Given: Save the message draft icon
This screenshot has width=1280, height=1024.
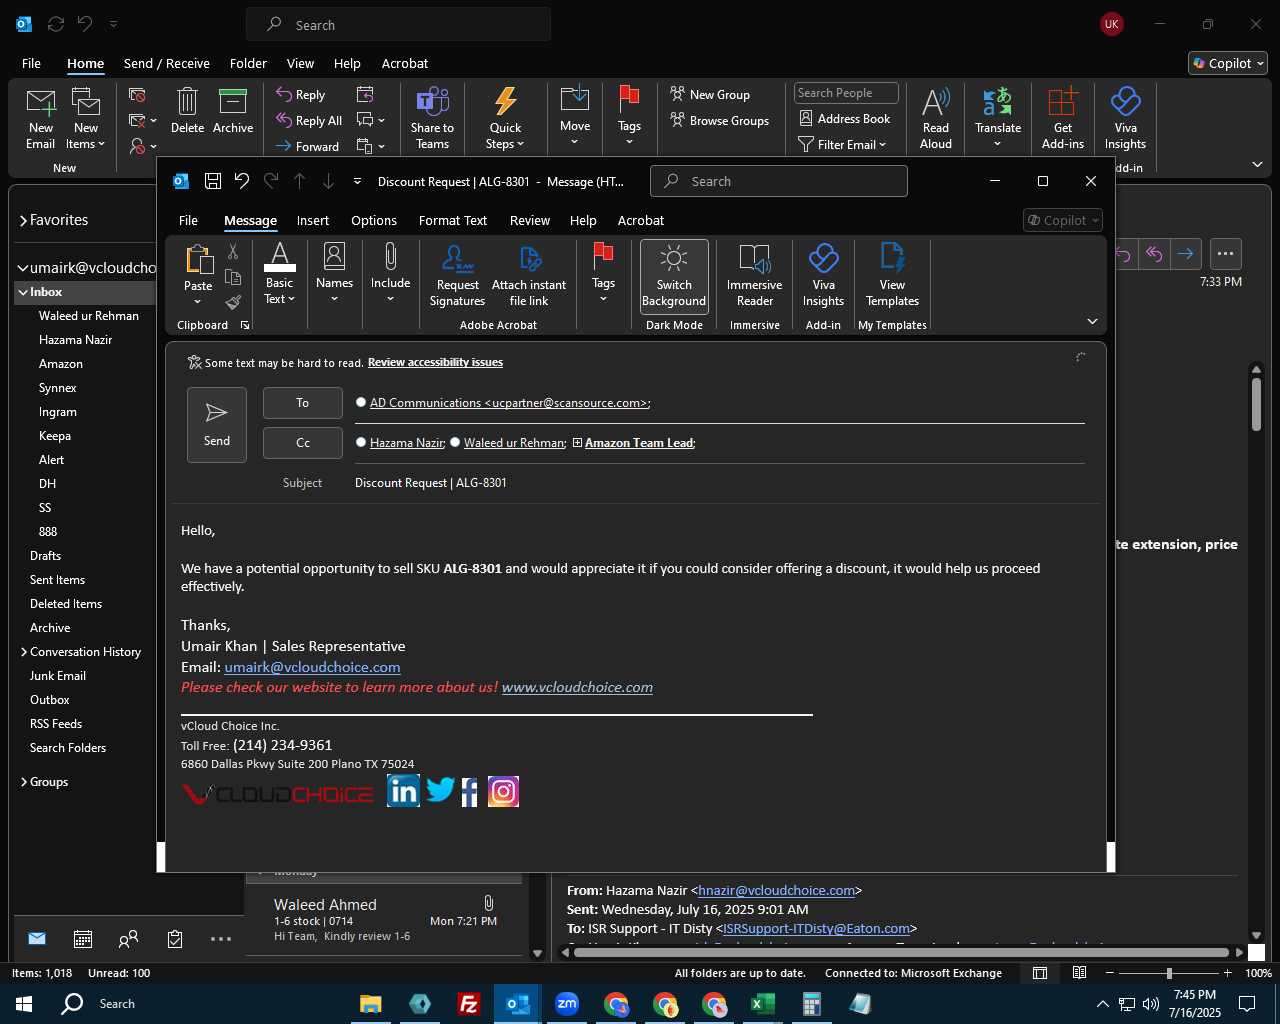Looking at the screenshot, I should pos(213,181).
